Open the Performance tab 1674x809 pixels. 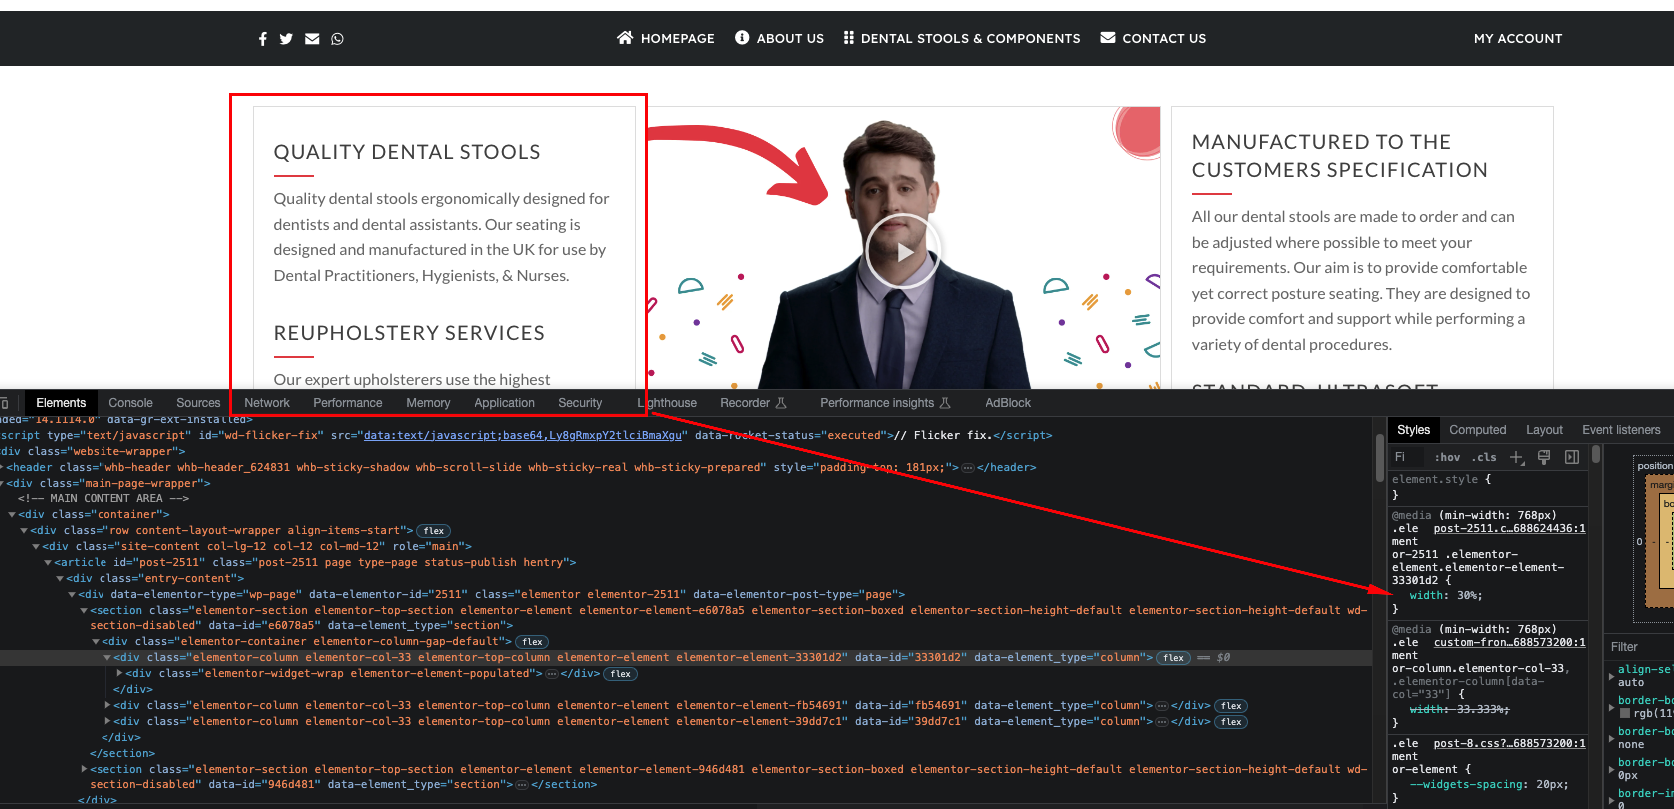[x=348, y=403]
